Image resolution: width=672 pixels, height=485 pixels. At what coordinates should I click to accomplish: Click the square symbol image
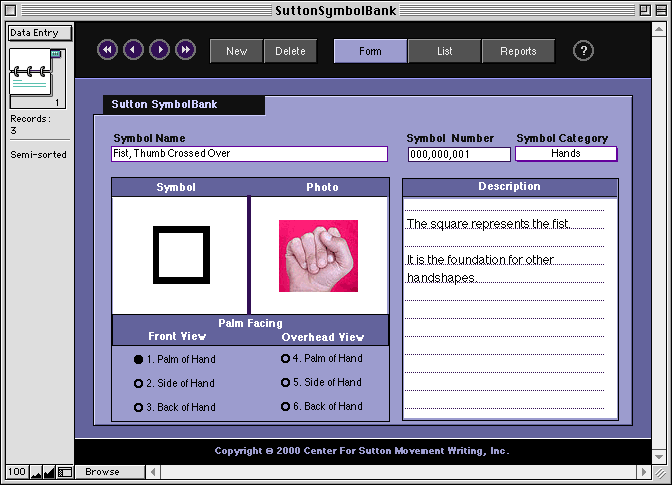(181, 255)
